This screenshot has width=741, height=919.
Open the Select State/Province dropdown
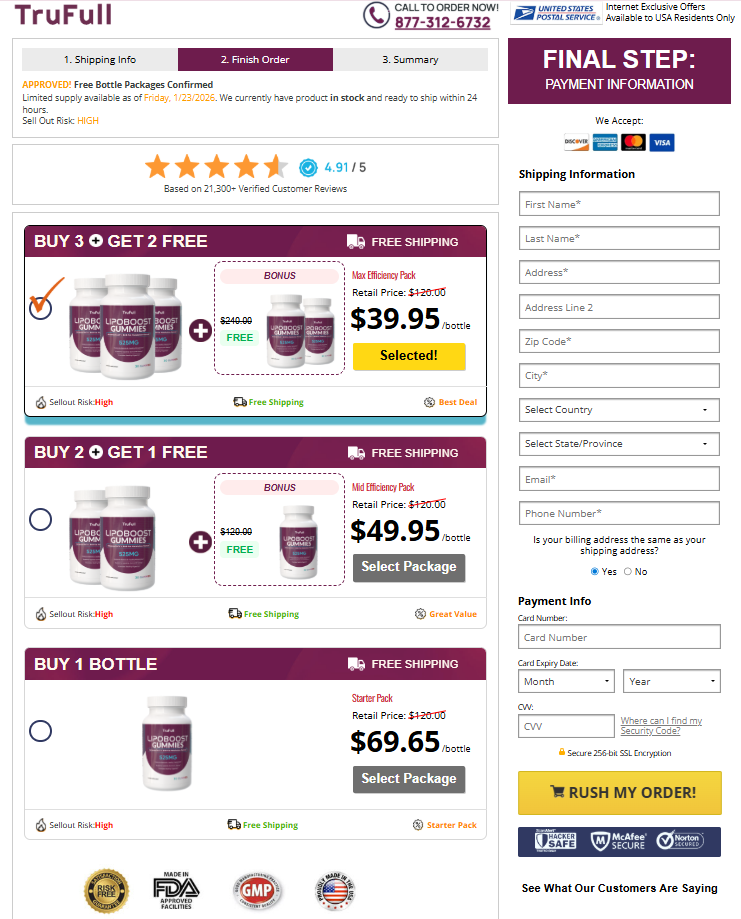click(618, 443)
